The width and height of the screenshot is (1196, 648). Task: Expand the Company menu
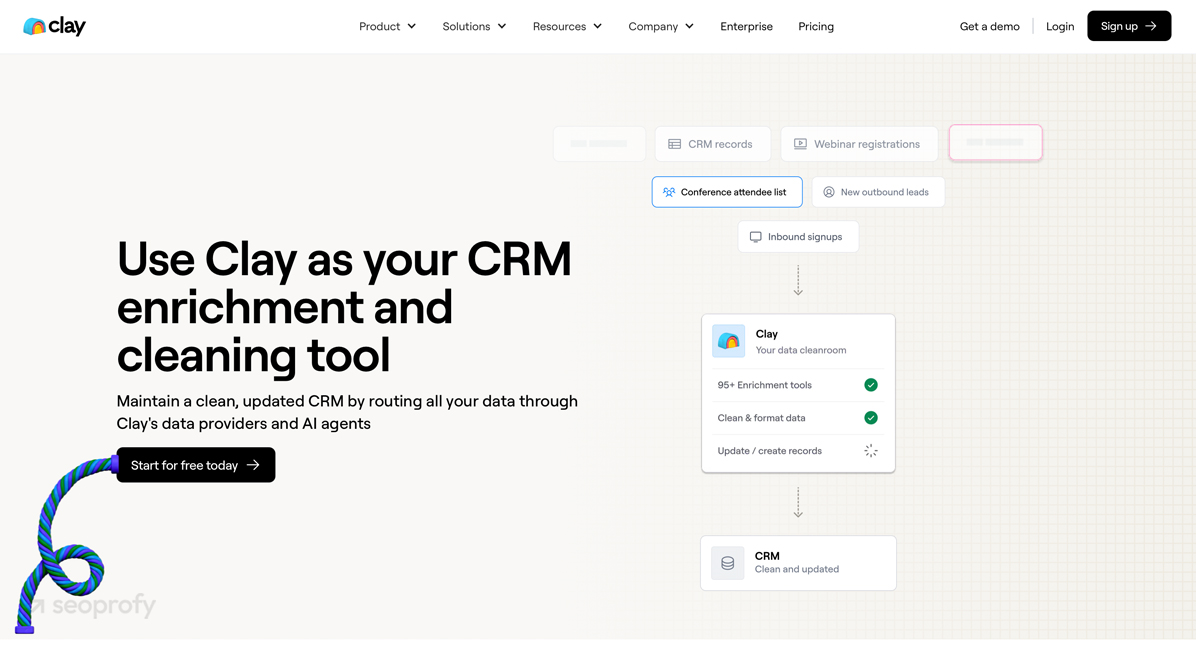point(661,26)
